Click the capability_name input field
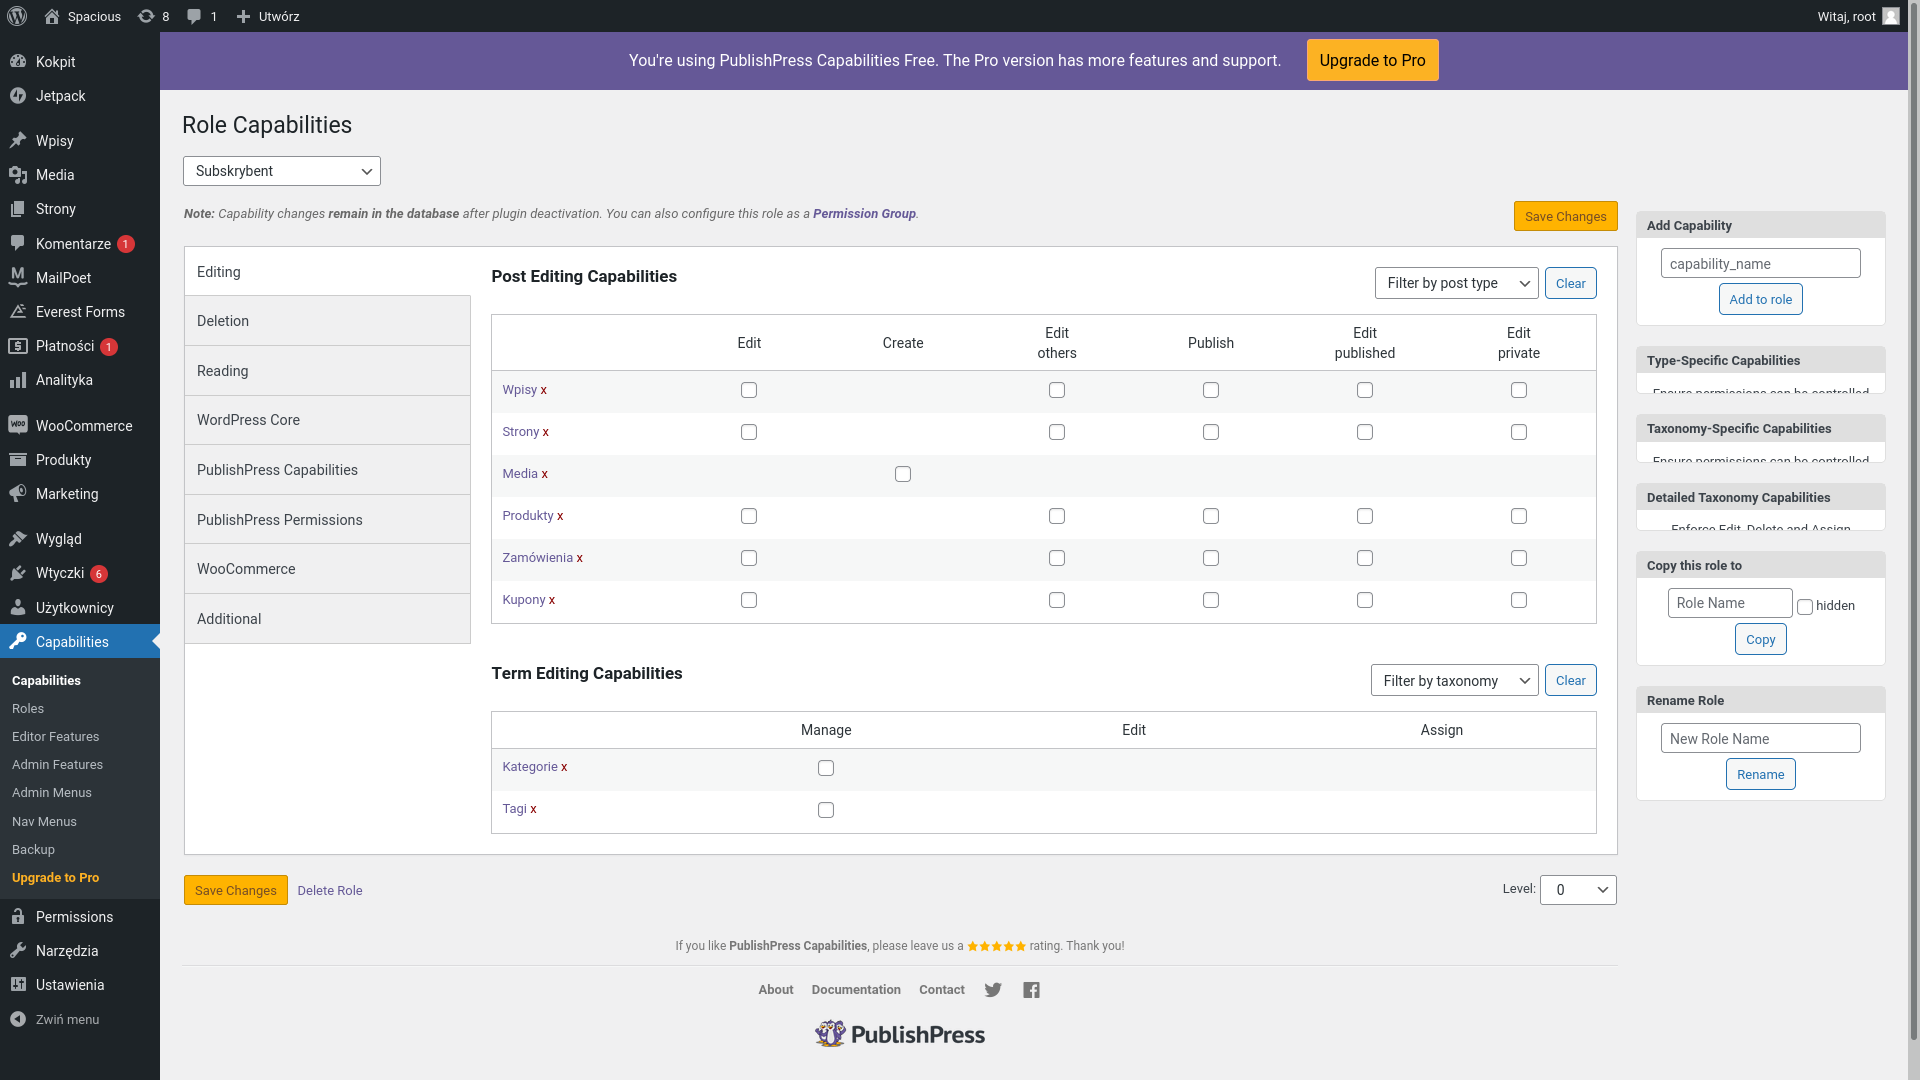Viewport: 1920px width, 1080px height. click(1760, 264)
